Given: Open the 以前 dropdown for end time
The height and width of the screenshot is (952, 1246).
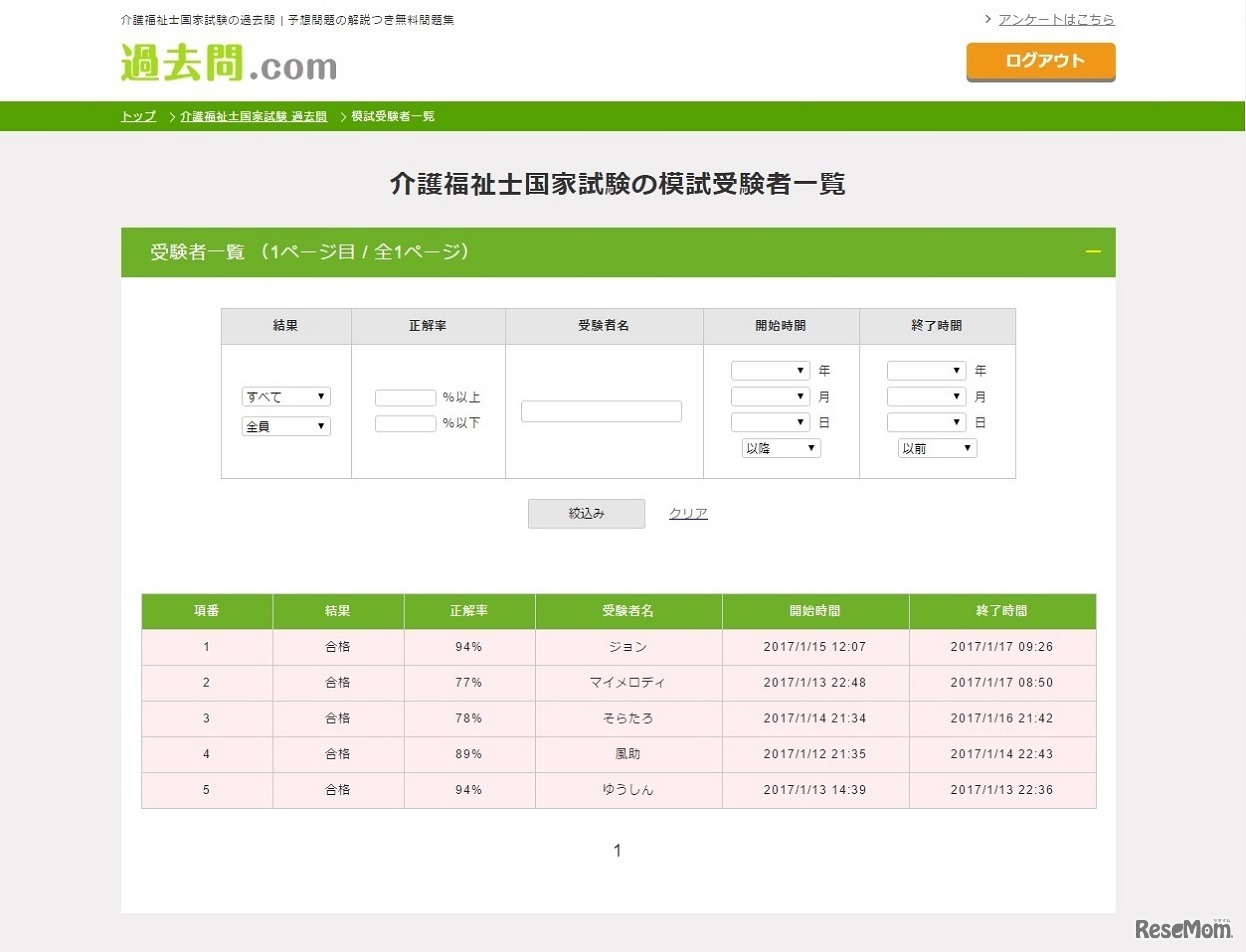Looking at the screenshot, I should tap(936, 448).
